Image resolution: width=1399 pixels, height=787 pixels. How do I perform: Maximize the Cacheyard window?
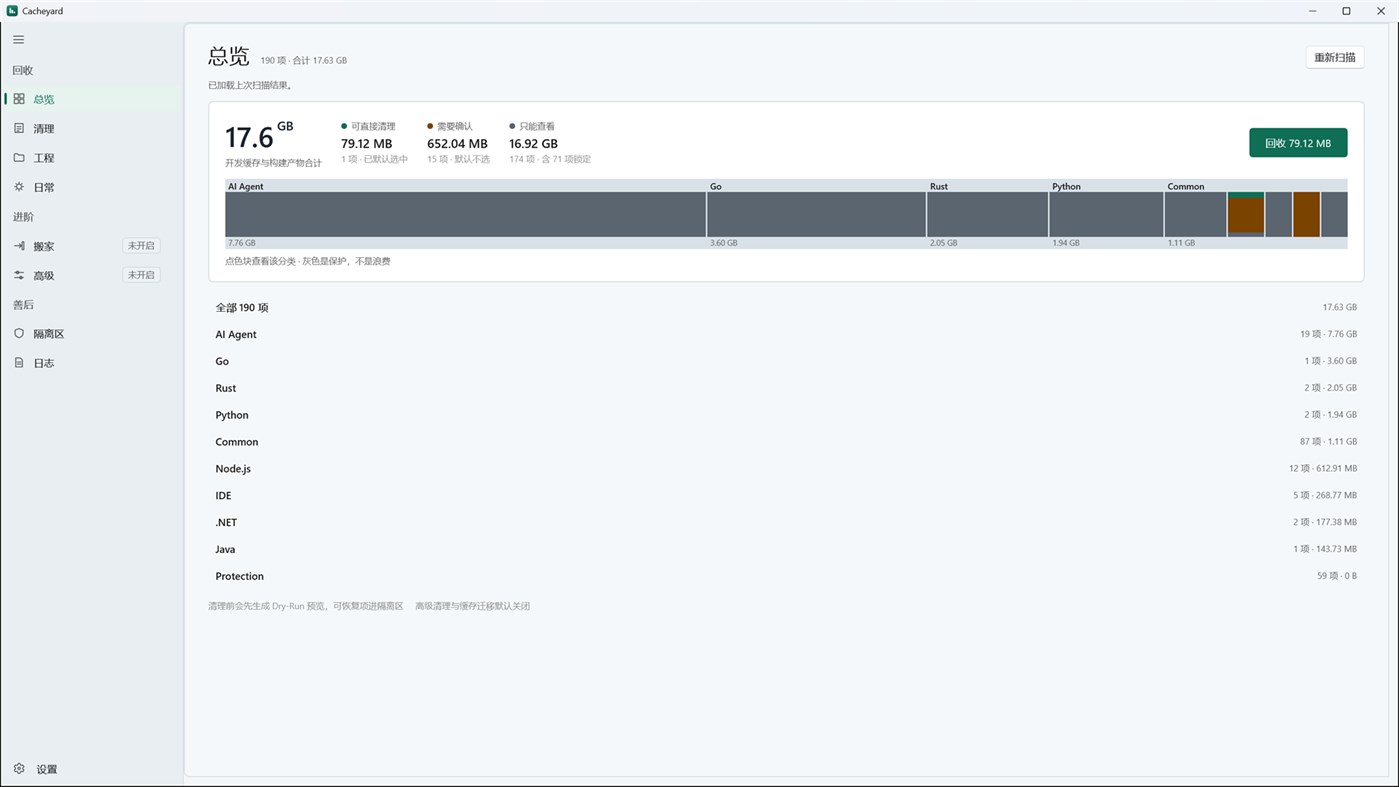point(1346,11)
